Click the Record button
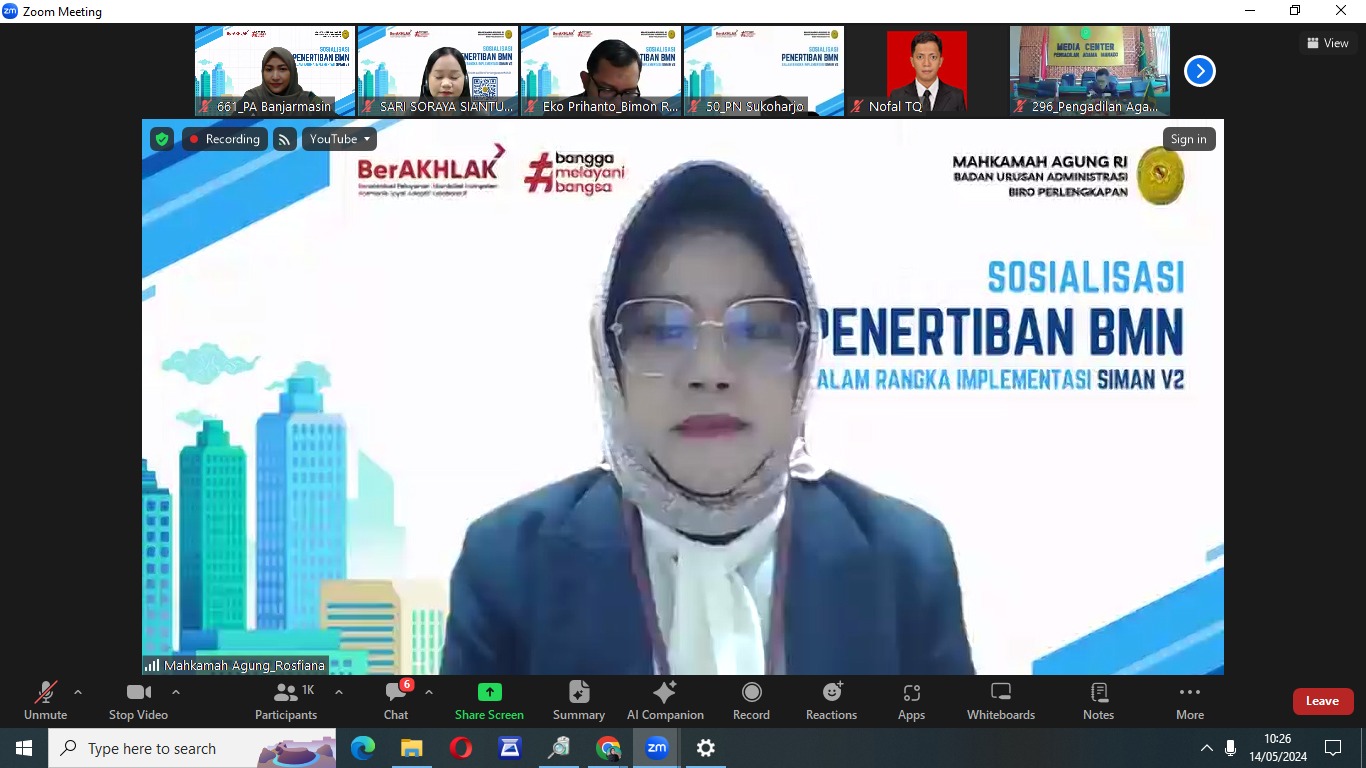 click(751, 700)
